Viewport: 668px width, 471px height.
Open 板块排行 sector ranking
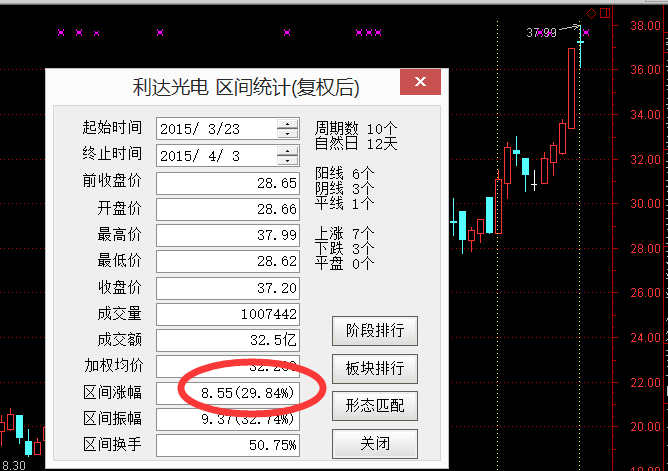[x=374, y=368]
